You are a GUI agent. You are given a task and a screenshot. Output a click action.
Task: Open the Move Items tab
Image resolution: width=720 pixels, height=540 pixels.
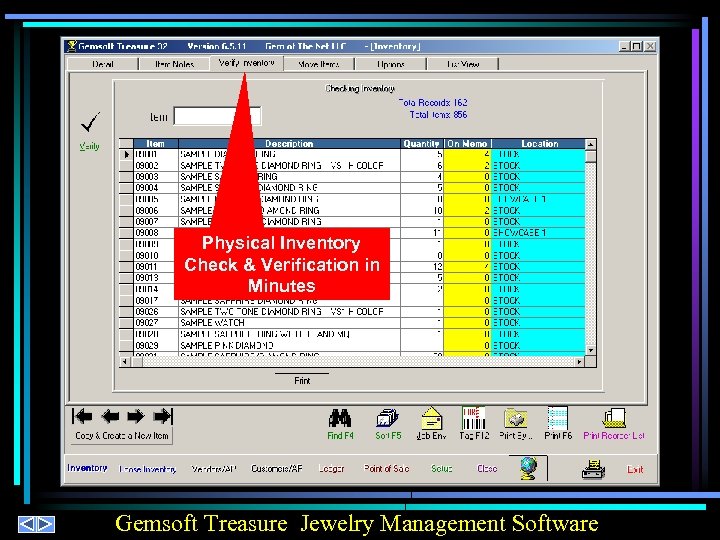click(319, 64)
